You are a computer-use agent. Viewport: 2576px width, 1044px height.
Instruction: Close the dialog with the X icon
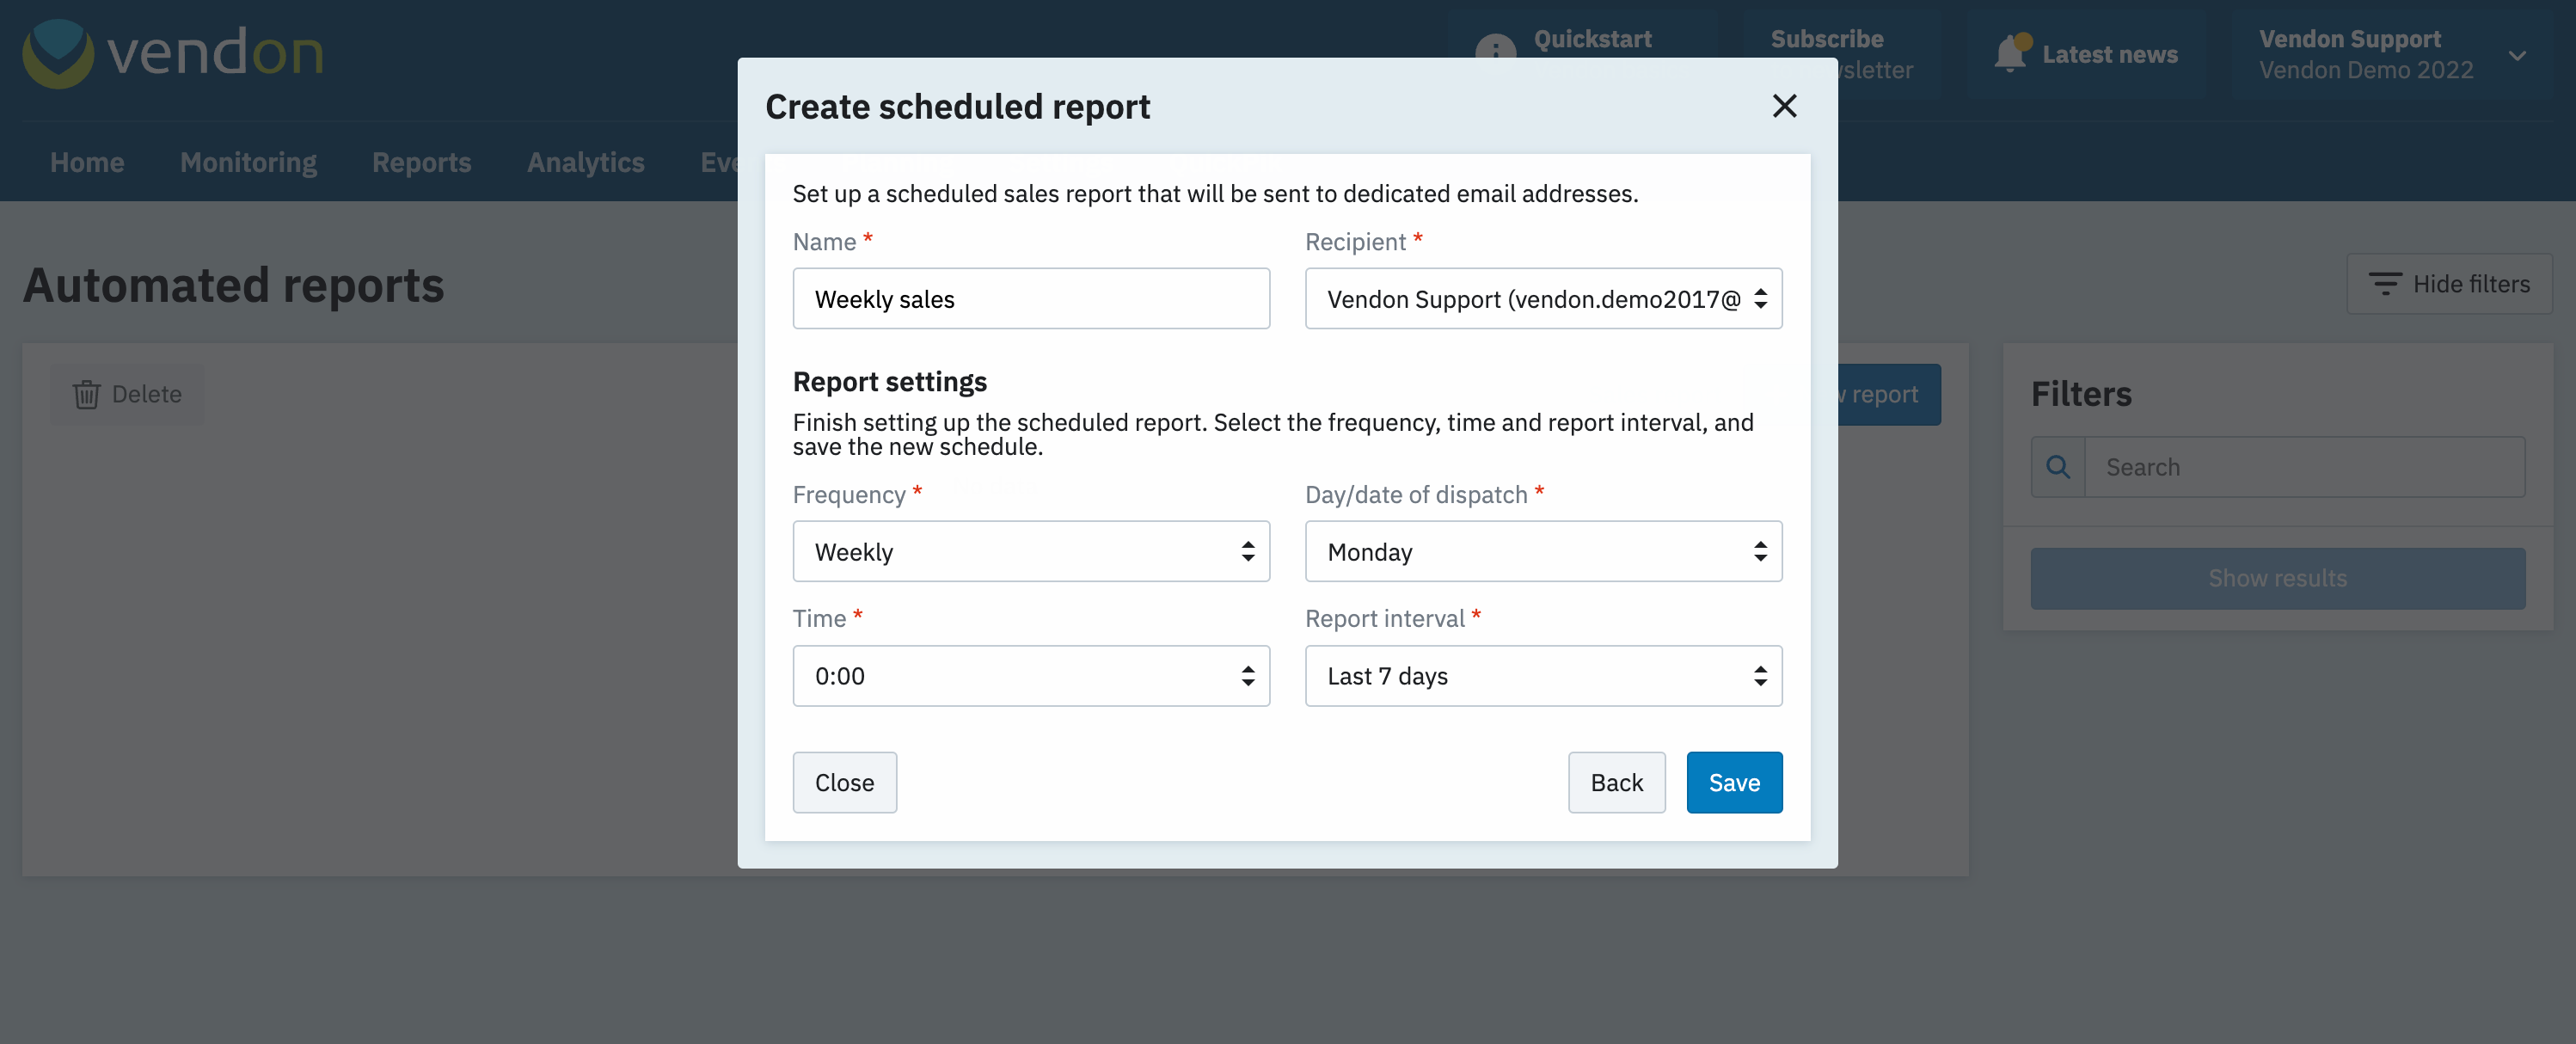pos(1784,106)
